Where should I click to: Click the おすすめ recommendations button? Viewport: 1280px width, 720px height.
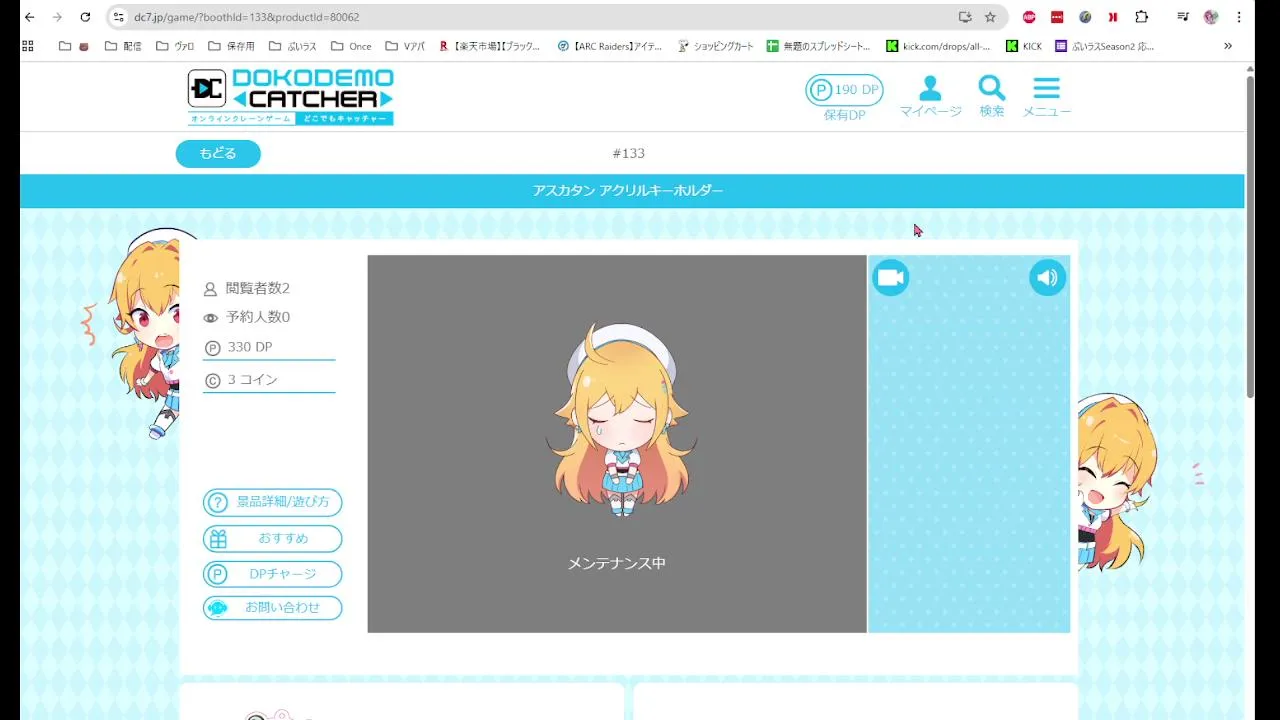point(272,538)
